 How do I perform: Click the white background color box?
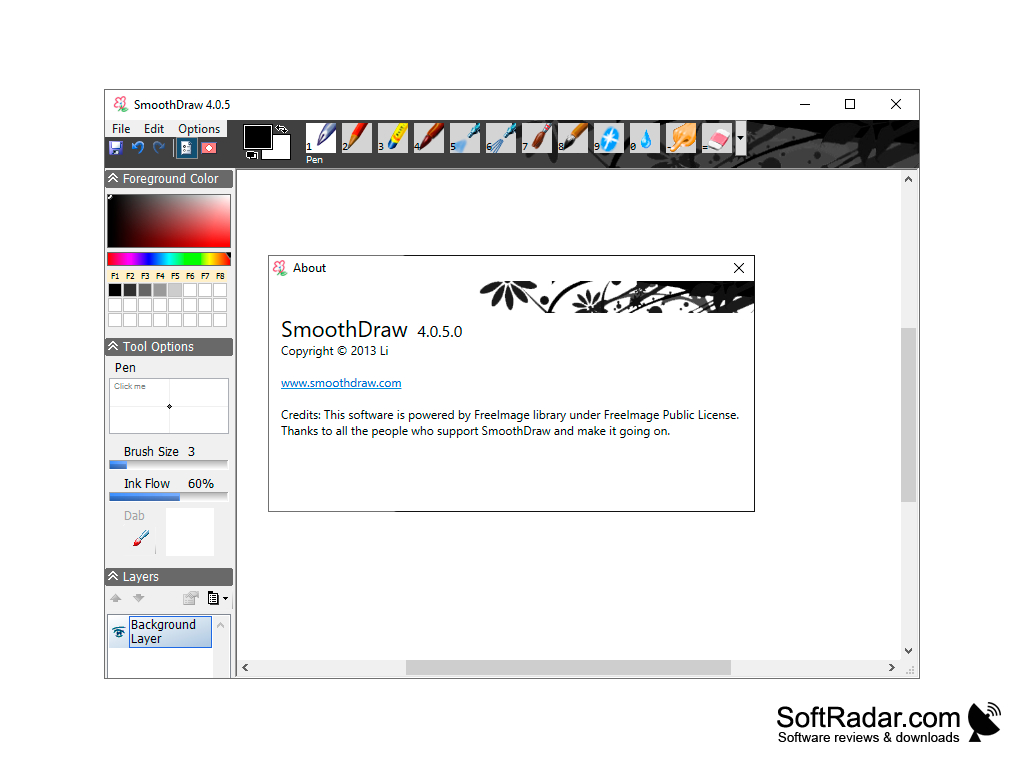(x=283, y=150)
